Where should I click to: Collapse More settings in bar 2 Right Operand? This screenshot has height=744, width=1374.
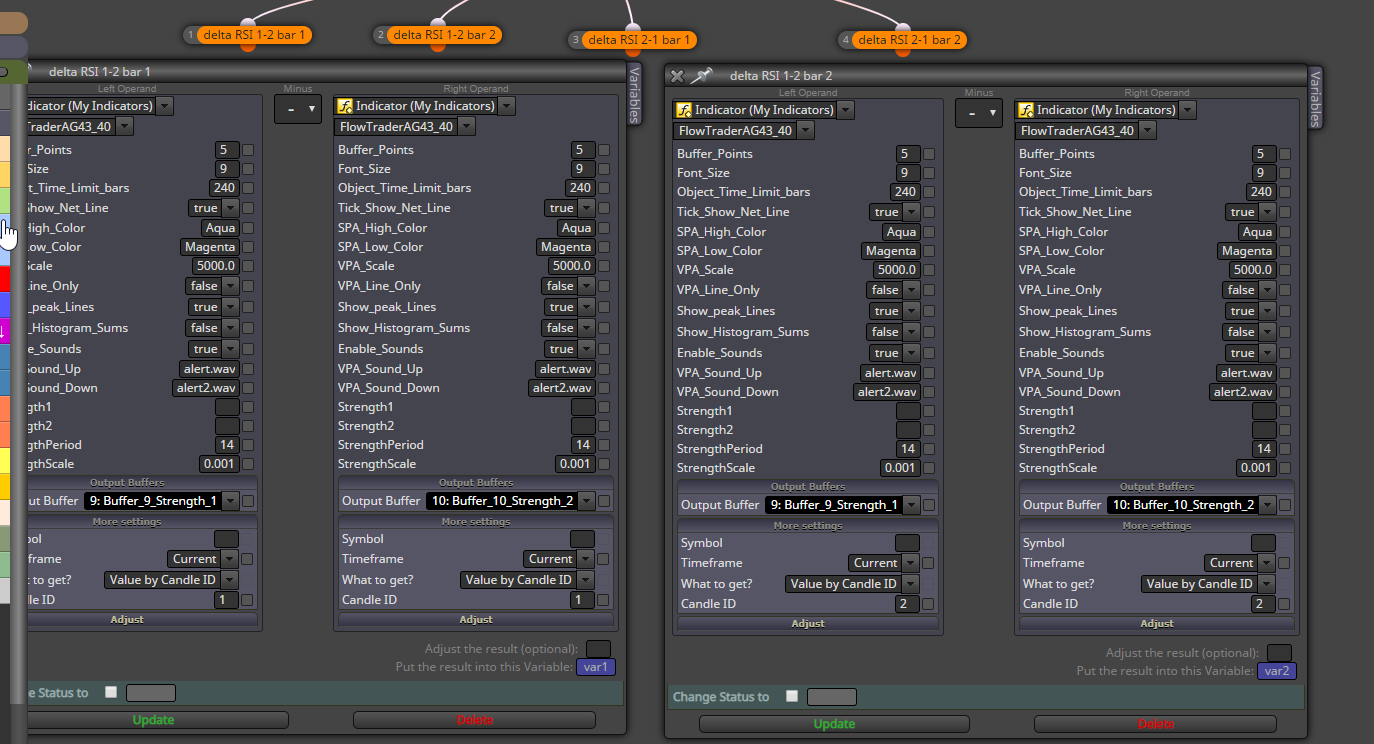pyautogui.click(x=1156, y=526)
